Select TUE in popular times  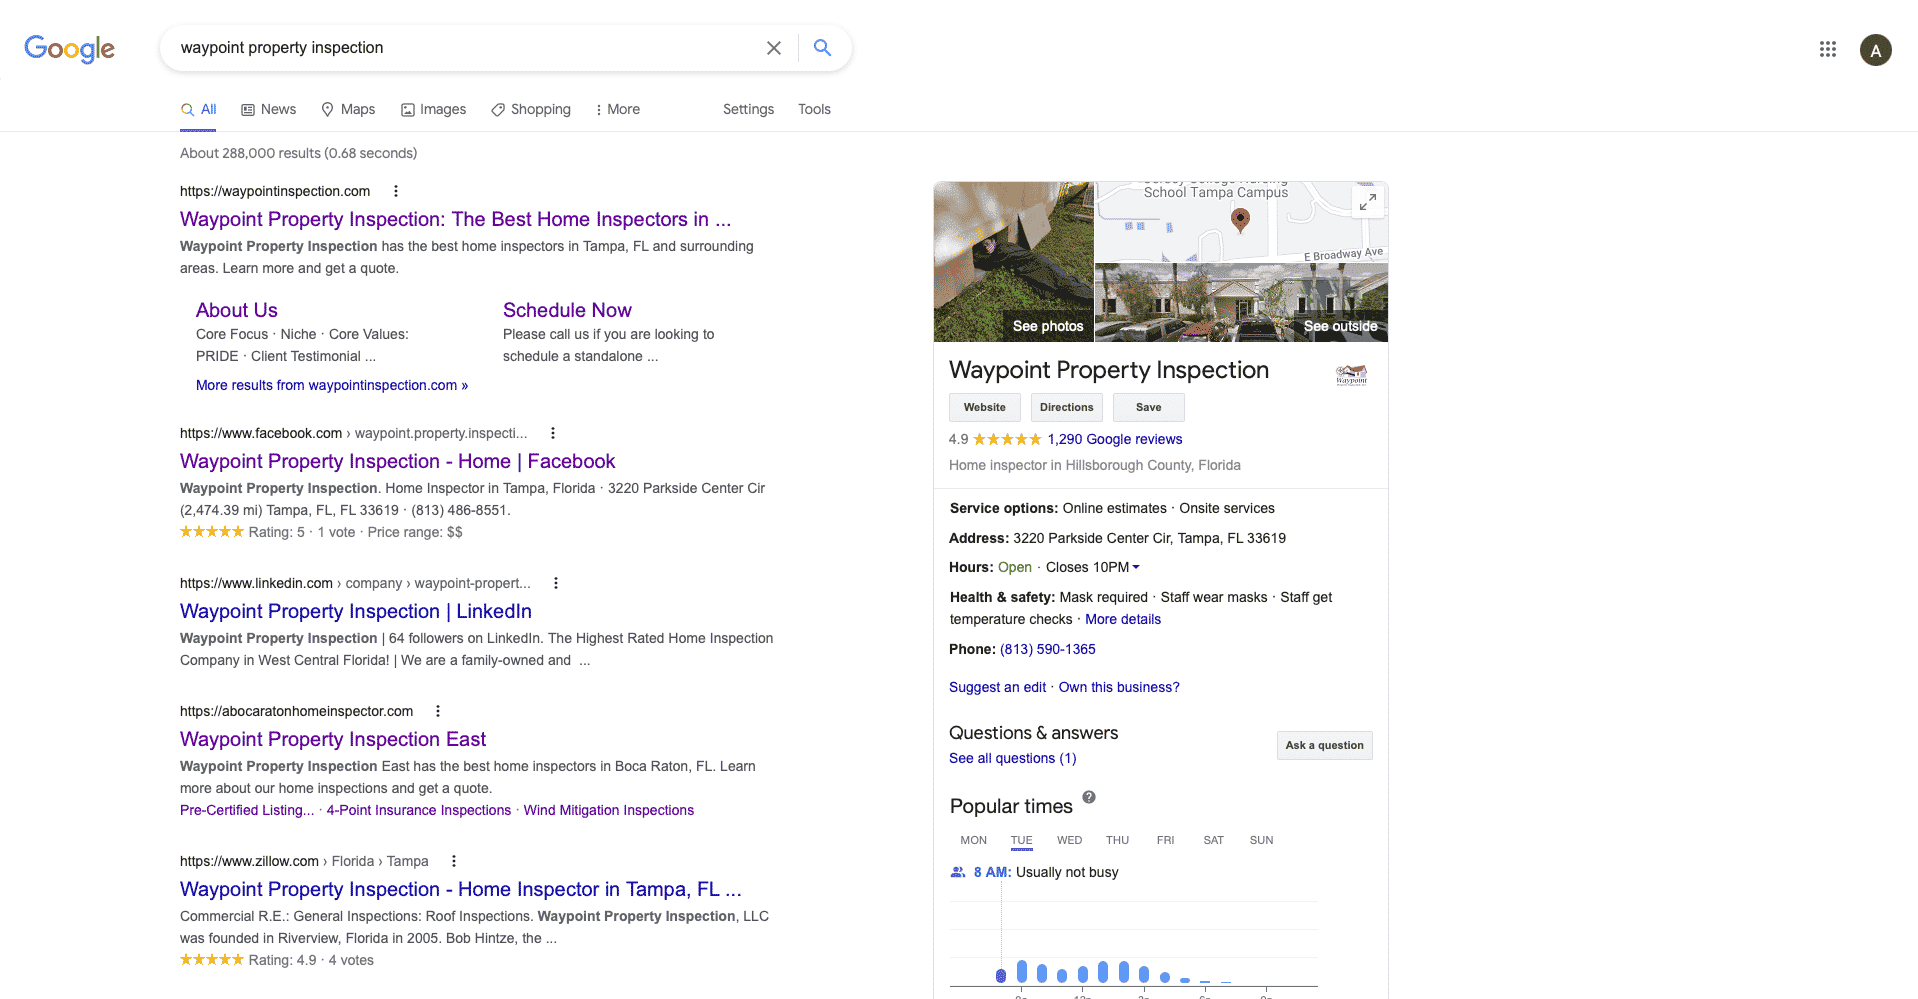(x=1021, y=840)
